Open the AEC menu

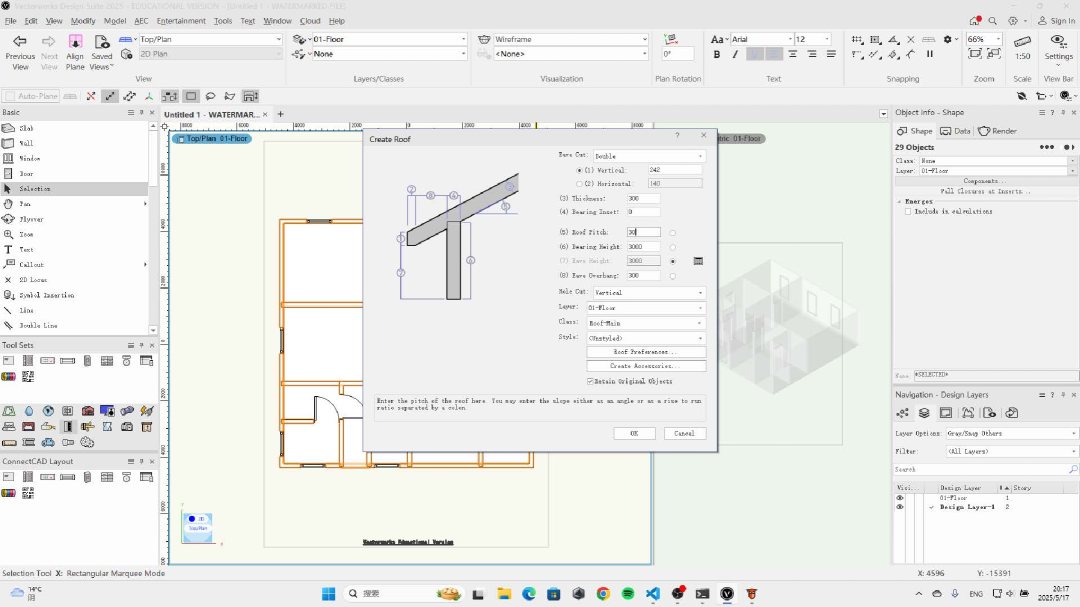click(140, 21)
